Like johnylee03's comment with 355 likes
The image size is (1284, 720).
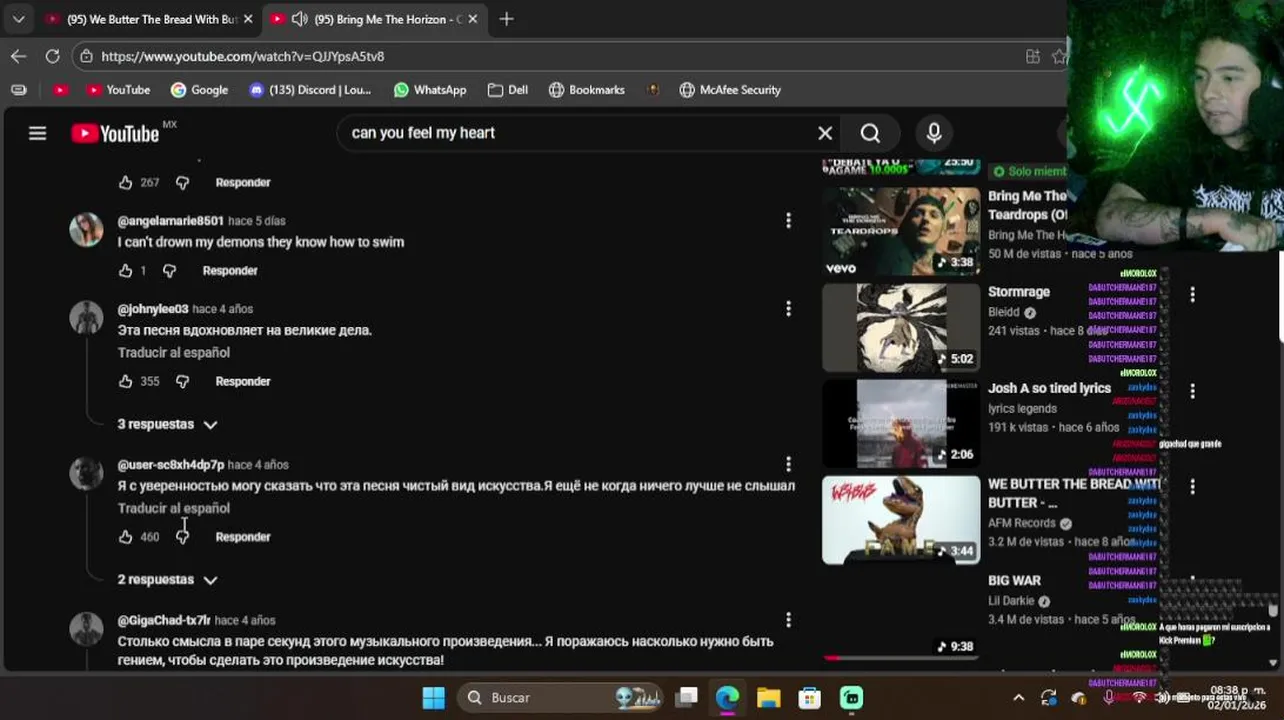tap(125, 381)
